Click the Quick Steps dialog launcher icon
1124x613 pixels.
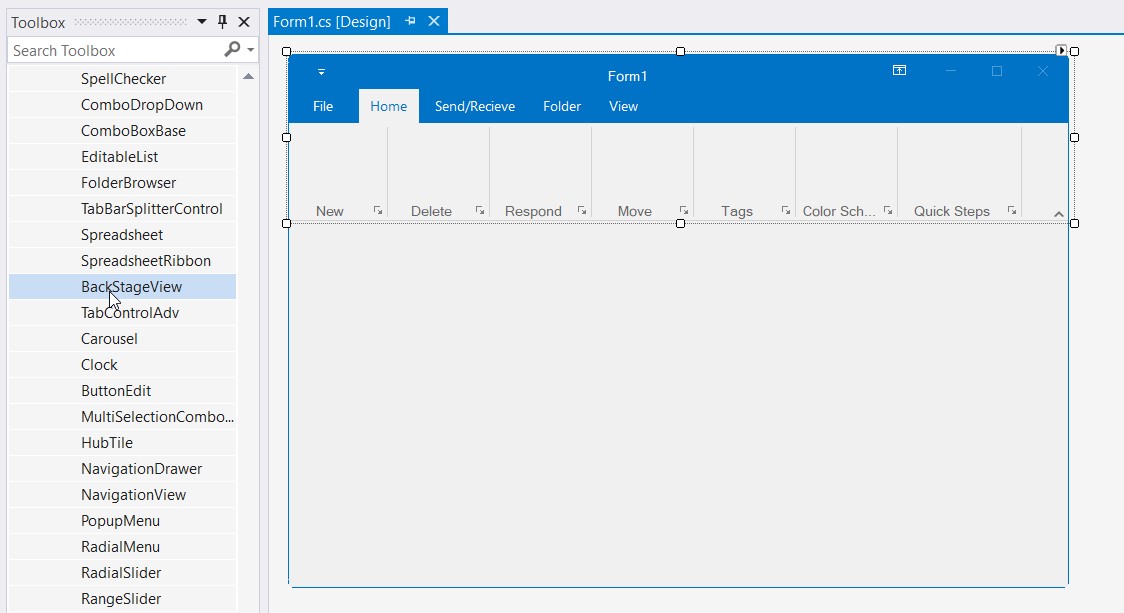click(x=1012, y=211)
